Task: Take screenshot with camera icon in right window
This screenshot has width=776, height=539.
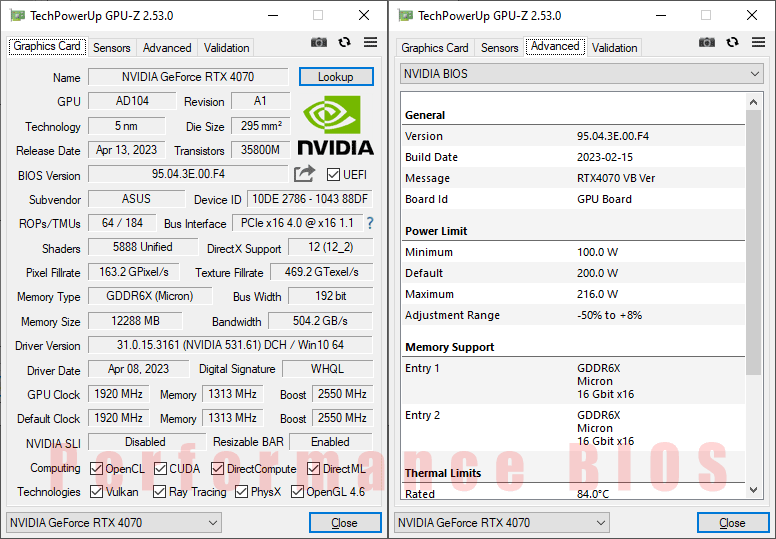Action: point(707,43)
